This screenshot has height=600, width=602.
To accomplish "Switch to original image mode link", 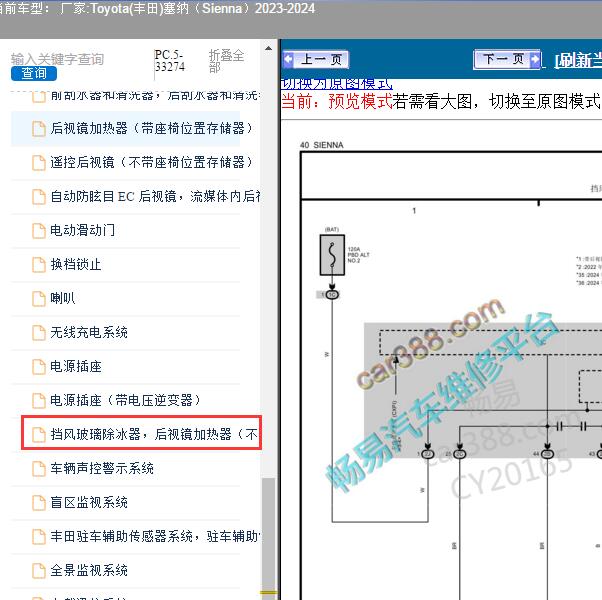I will [337, 84].
